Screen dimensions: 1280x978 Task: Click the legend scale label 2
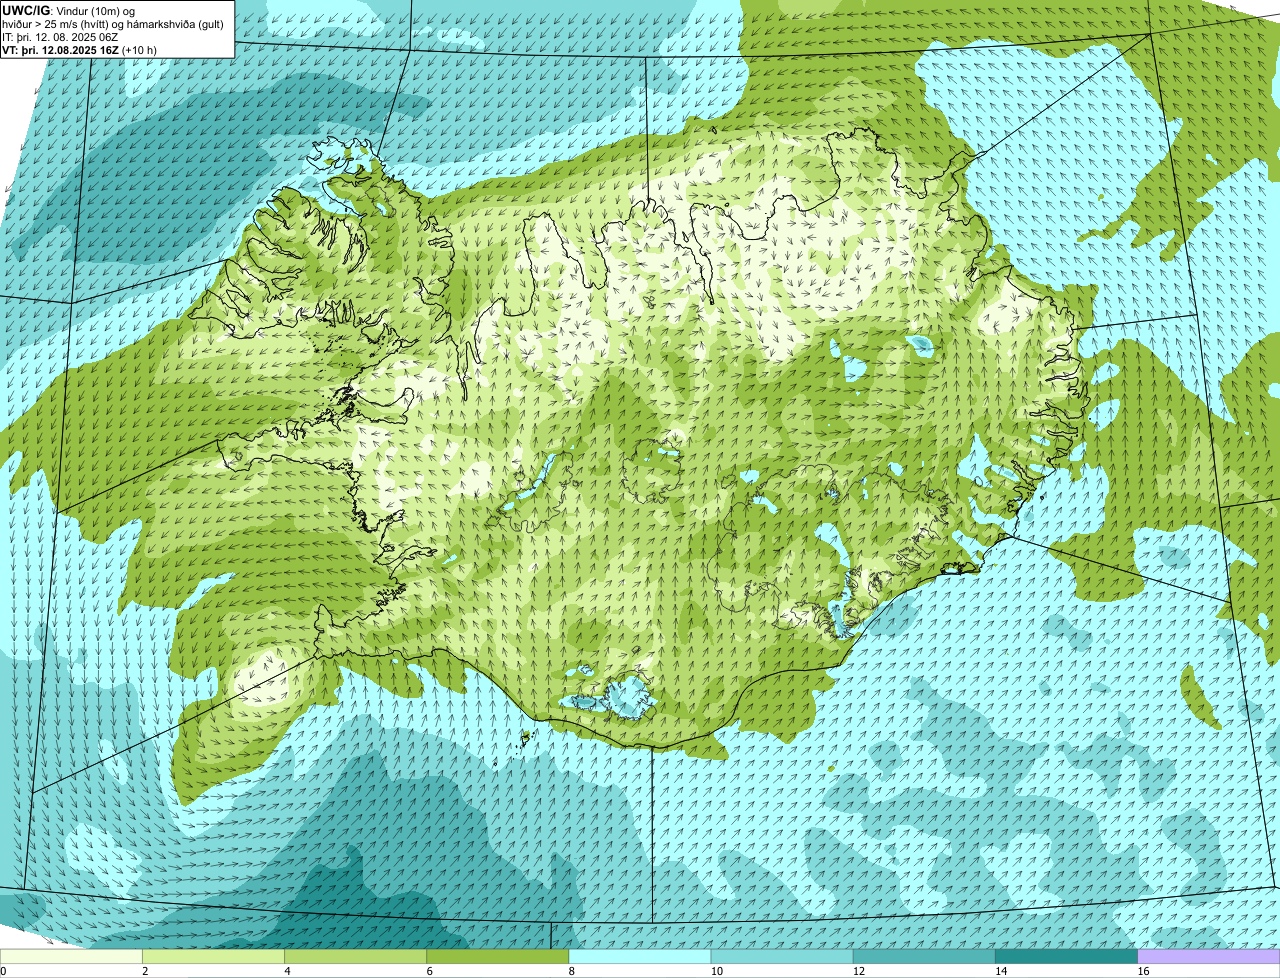pos(145,971)
